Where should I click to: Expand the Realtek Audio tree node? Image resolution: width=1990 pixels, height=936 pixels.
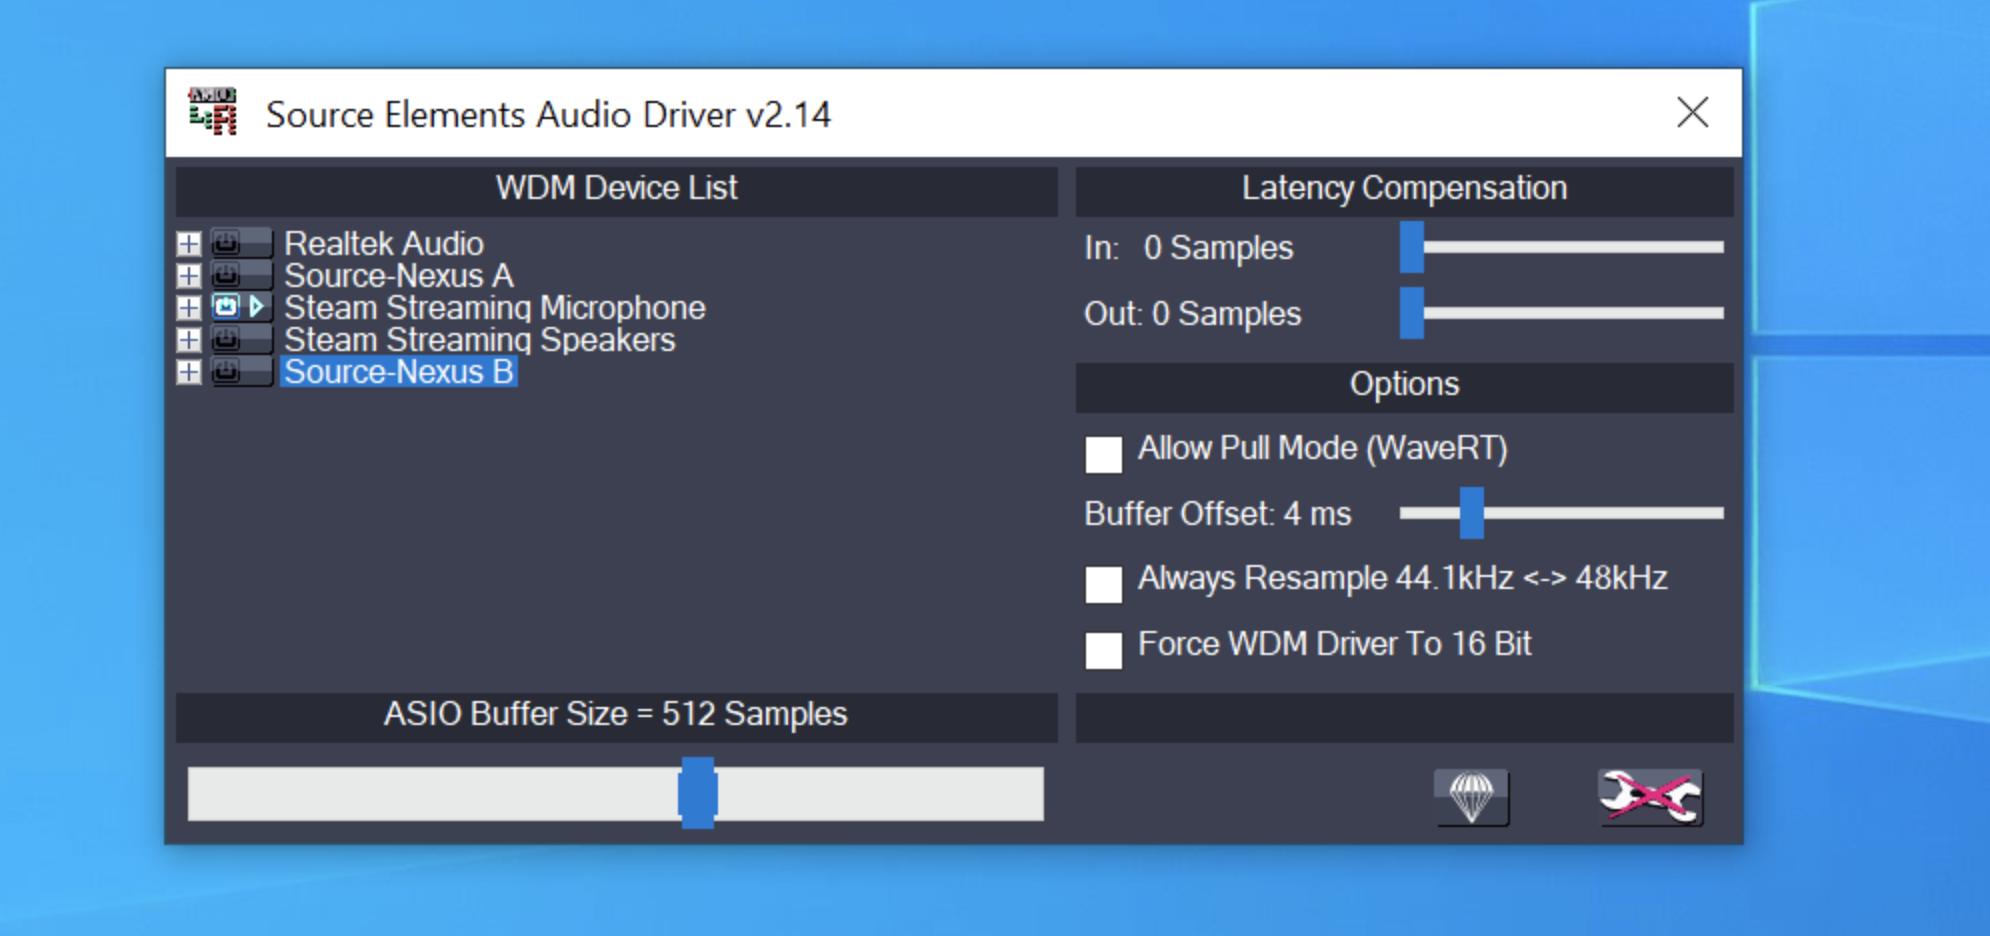click(188, 244)
